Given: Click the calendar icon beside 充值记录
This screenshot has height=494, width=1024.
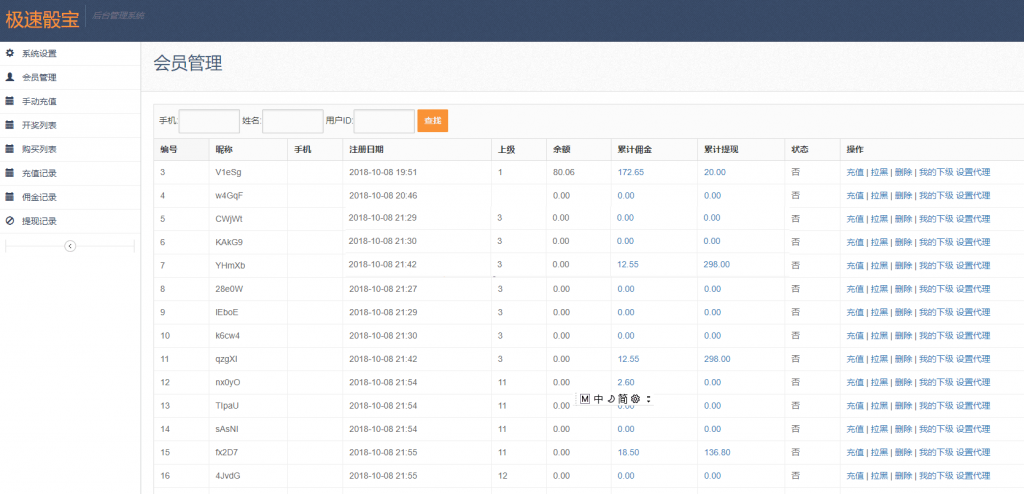Looking at the screenshot, I should (x=10, y=173).
